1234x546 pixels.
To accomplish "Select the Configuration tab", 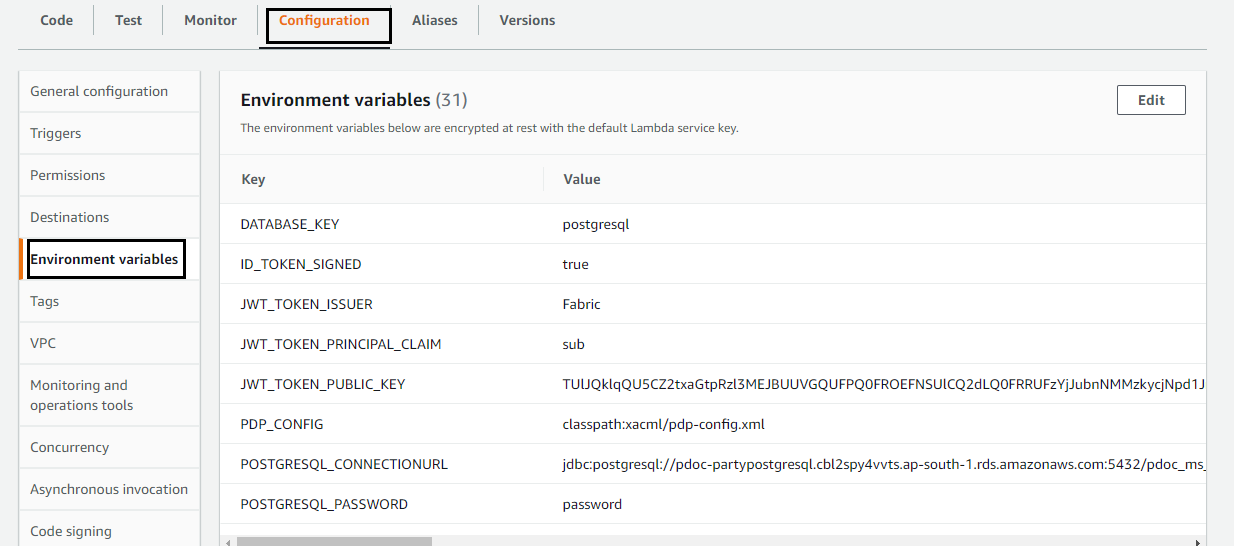I will point(324,21).
